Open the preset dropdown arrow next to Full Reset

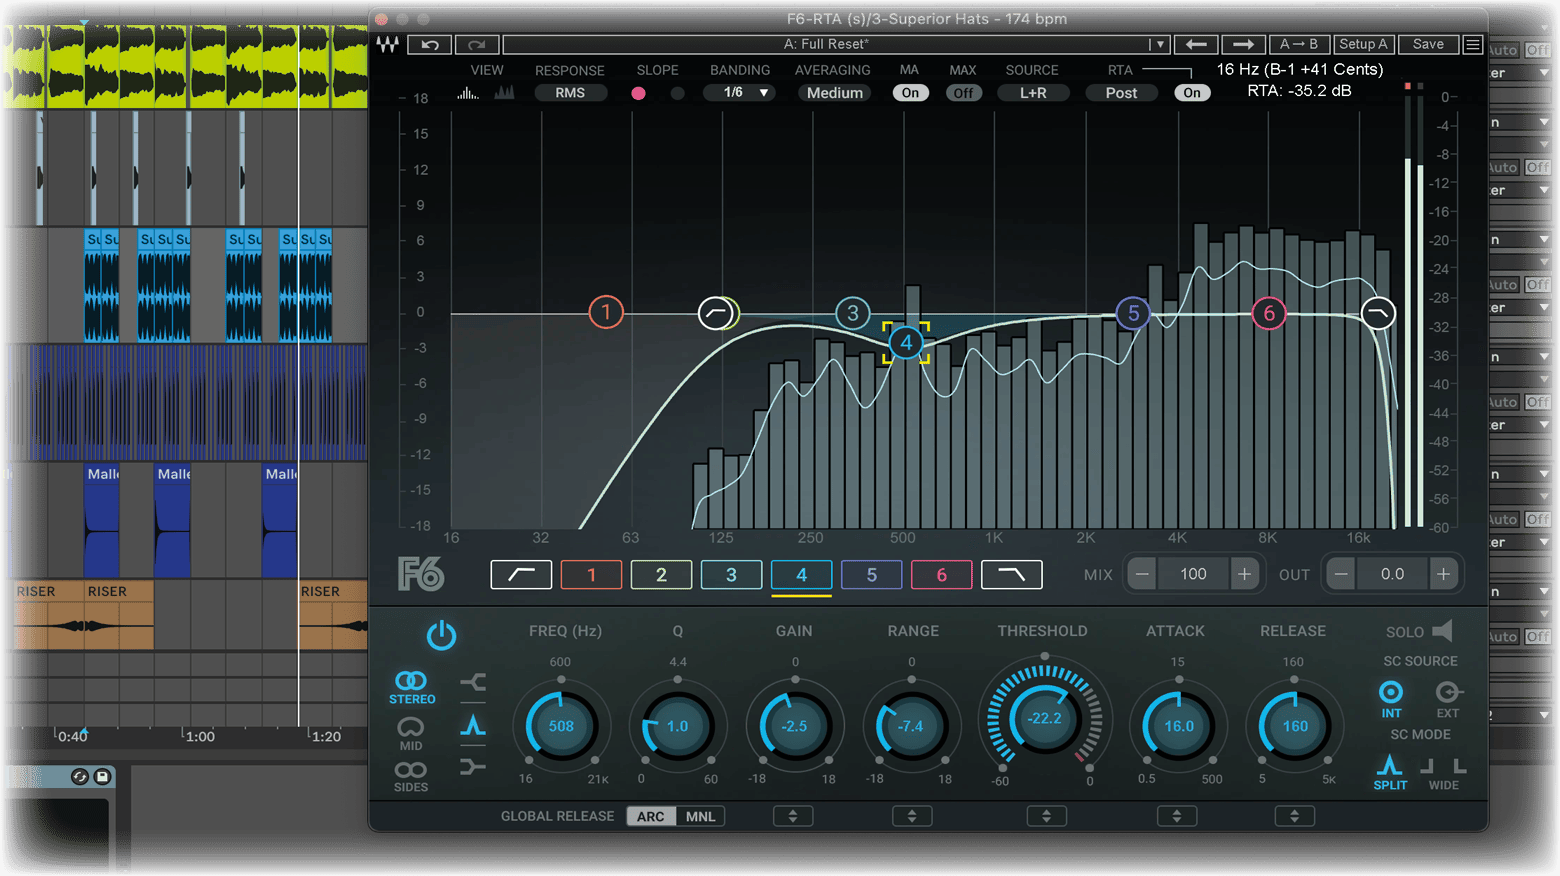[1160, 44]
